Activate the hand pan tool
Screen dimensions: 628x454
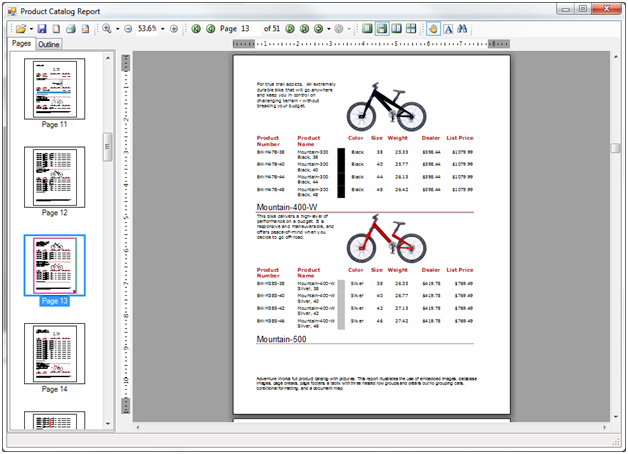tap(433, 29)
